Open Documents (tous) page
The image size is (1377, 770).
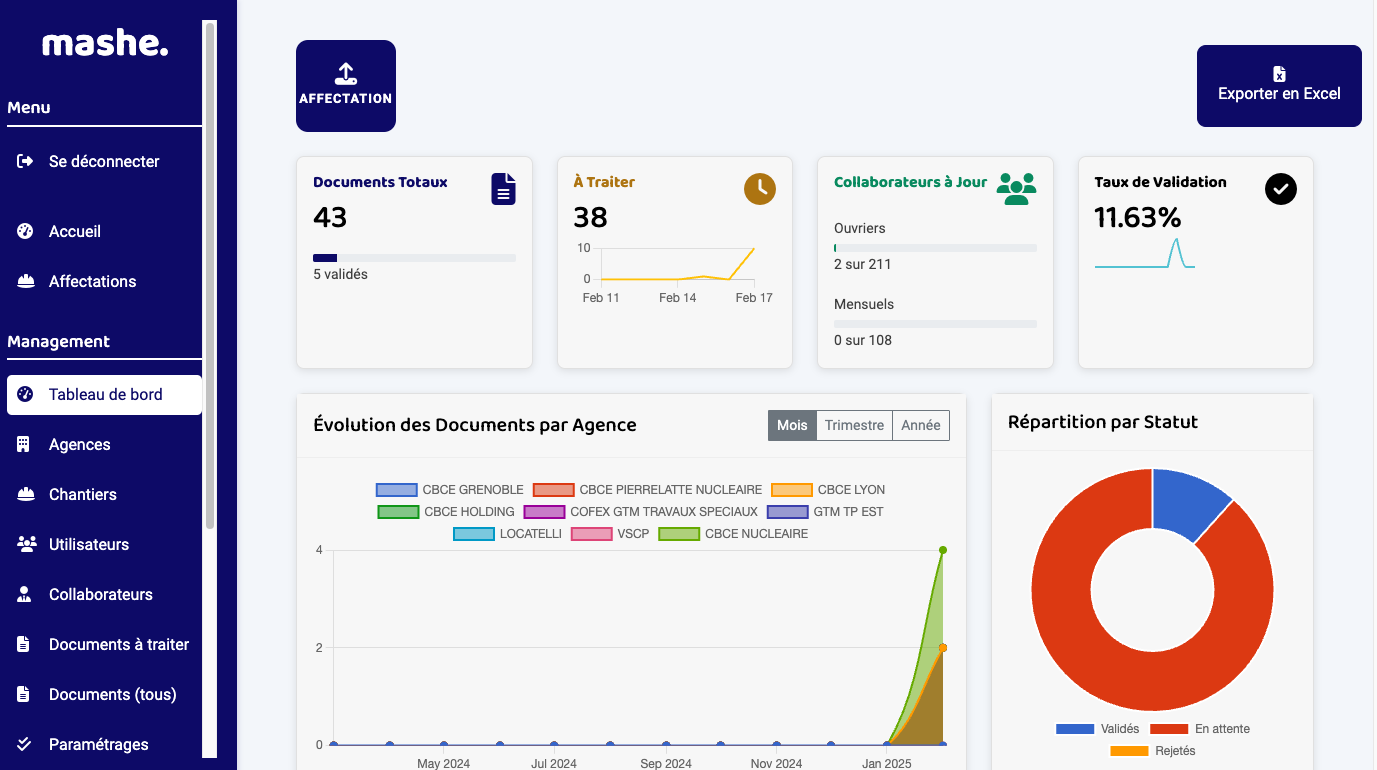click(x=104, y=694)
